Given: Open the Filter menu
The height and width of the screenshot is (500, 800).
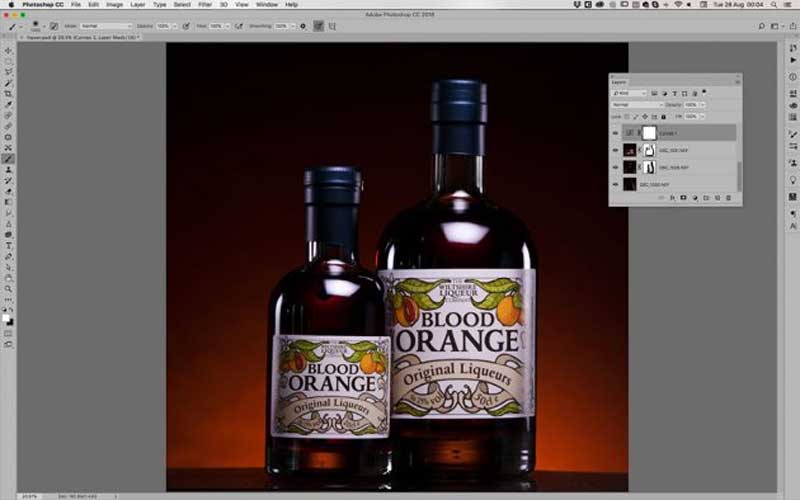Looking at the screenshot, I should pyautogui.click(x=205, y=5).
